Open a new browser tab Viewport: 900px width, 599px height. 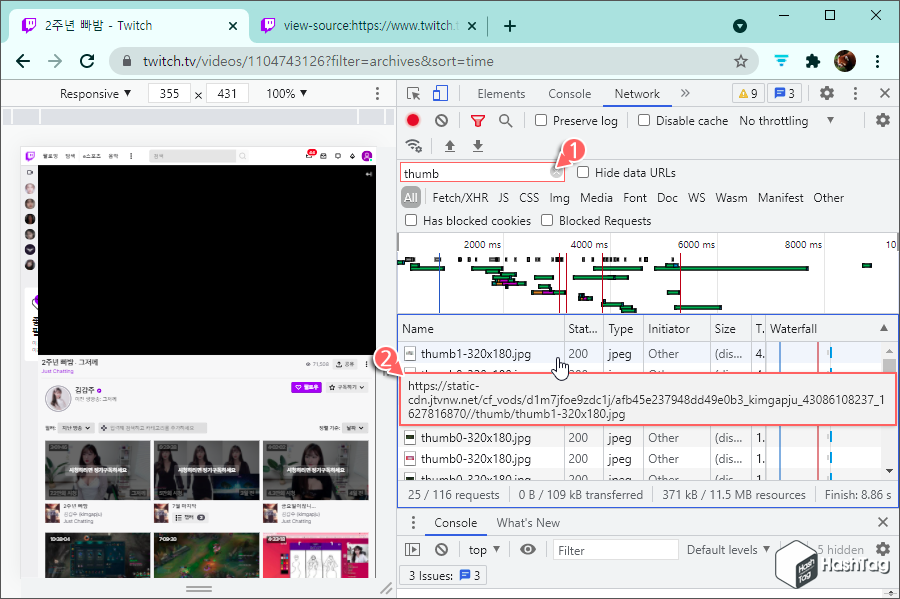click(x=510, y=26)
